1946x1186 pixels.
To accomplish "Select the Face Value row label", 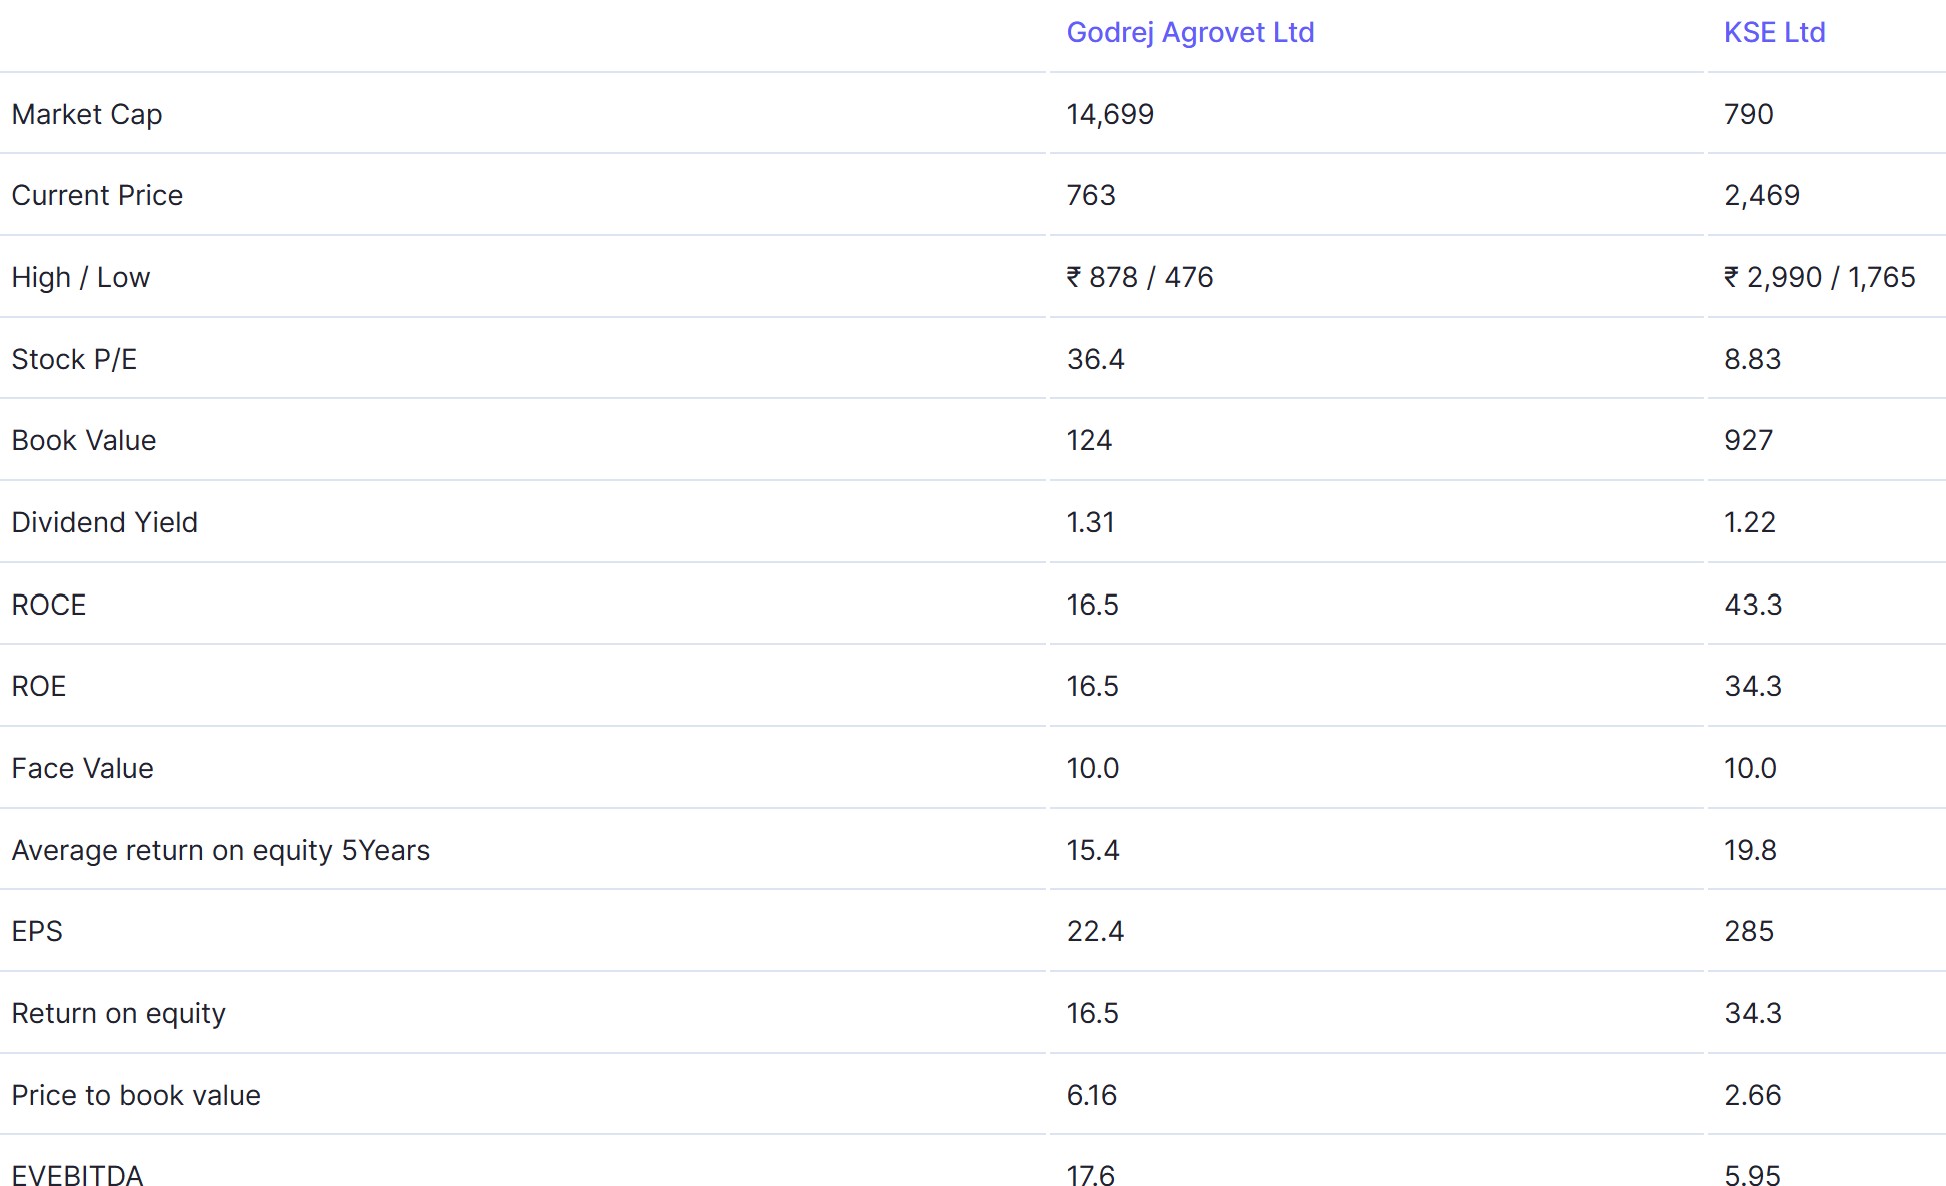I will pos(83,768).
